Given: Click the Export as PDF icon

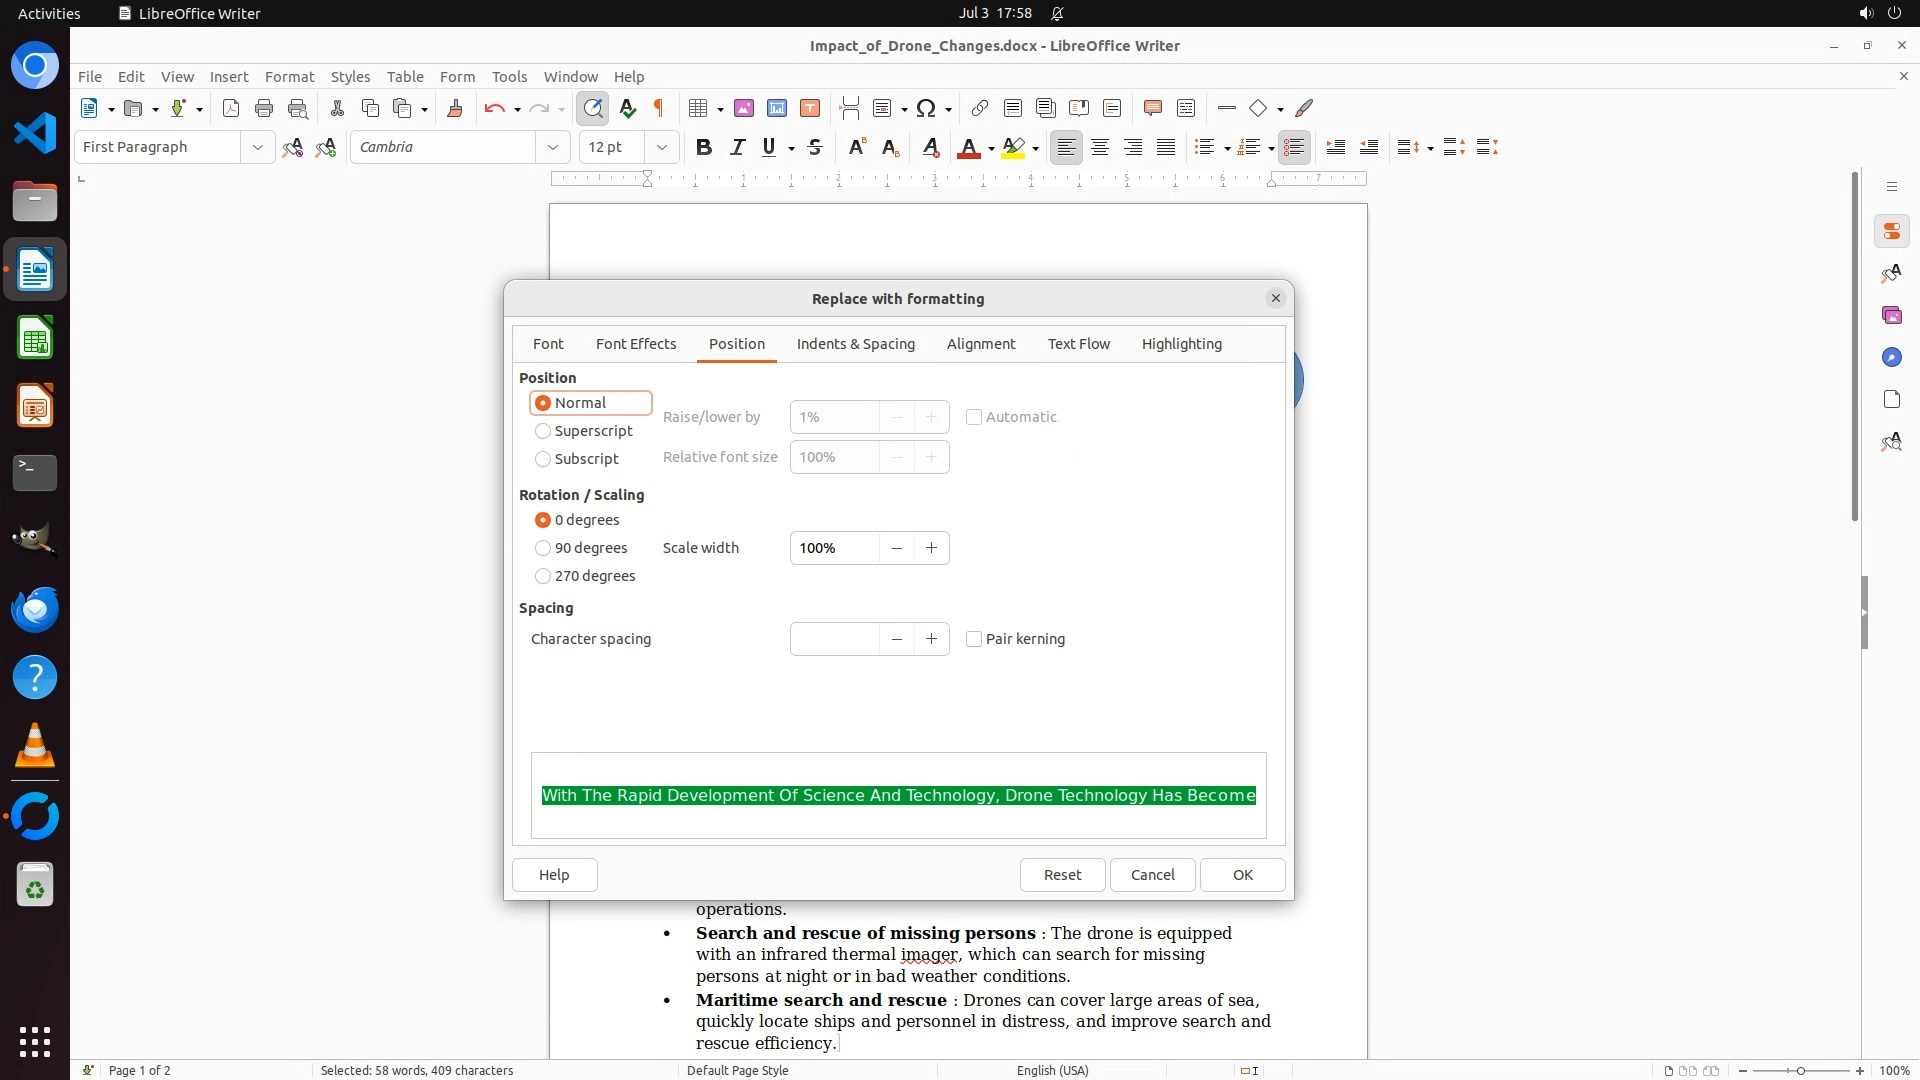Looking at the screenshot, I should (x=231, y=108).
